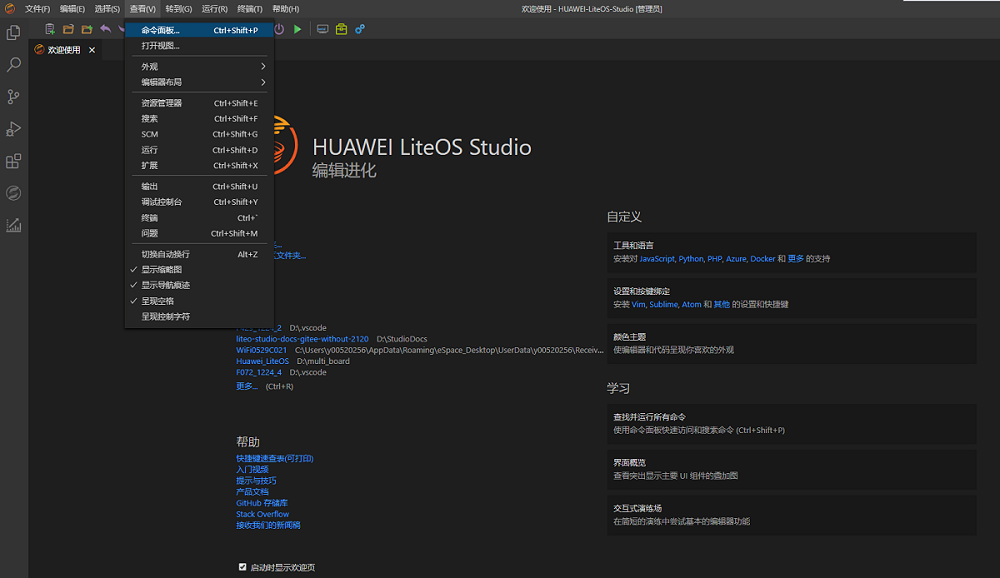Click the 查看(V) menu header
This screenshot has height=578, width=1000.
[x=142, y=9]
